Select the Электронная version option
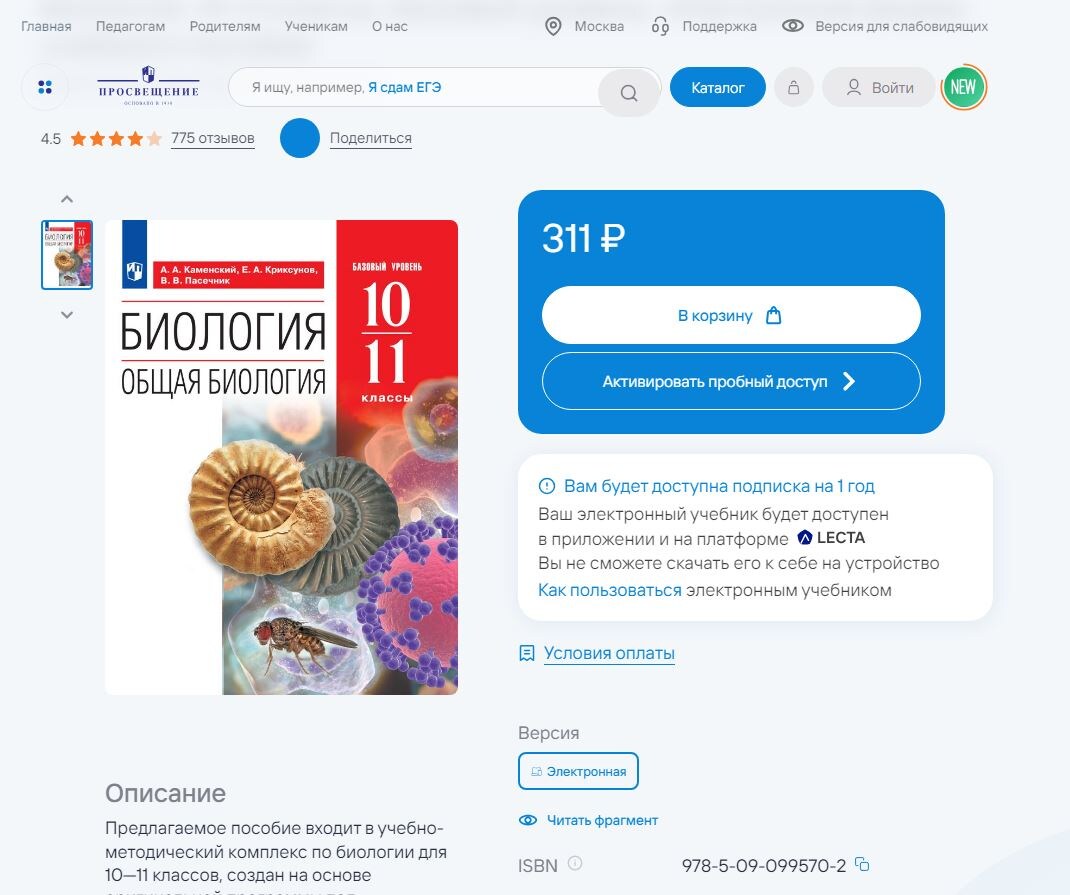 click(578, 772)
